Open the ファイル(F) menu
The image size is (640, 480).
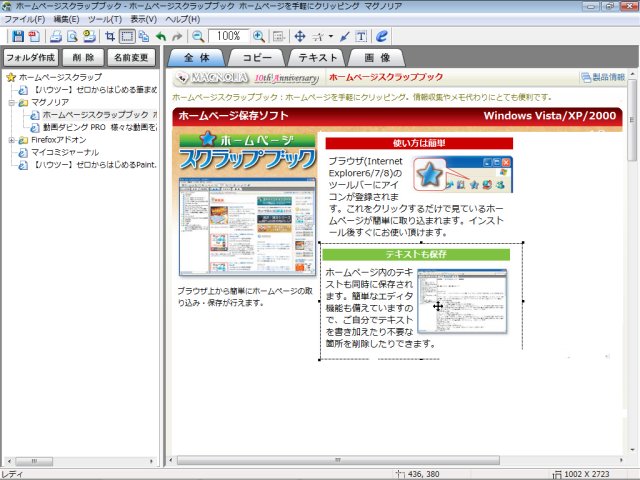24,19
